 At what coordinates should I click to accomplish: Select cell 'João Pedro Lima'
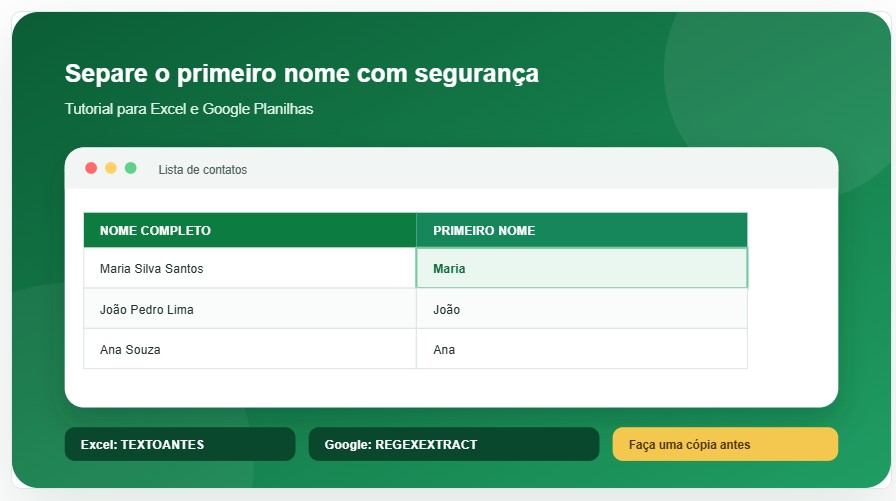[250, 308]
